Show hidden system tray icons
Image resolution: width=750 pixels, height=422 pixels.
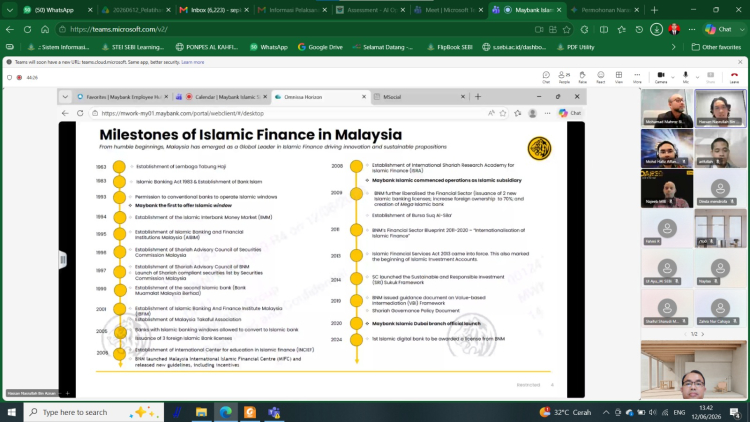(x=606, y=412)
